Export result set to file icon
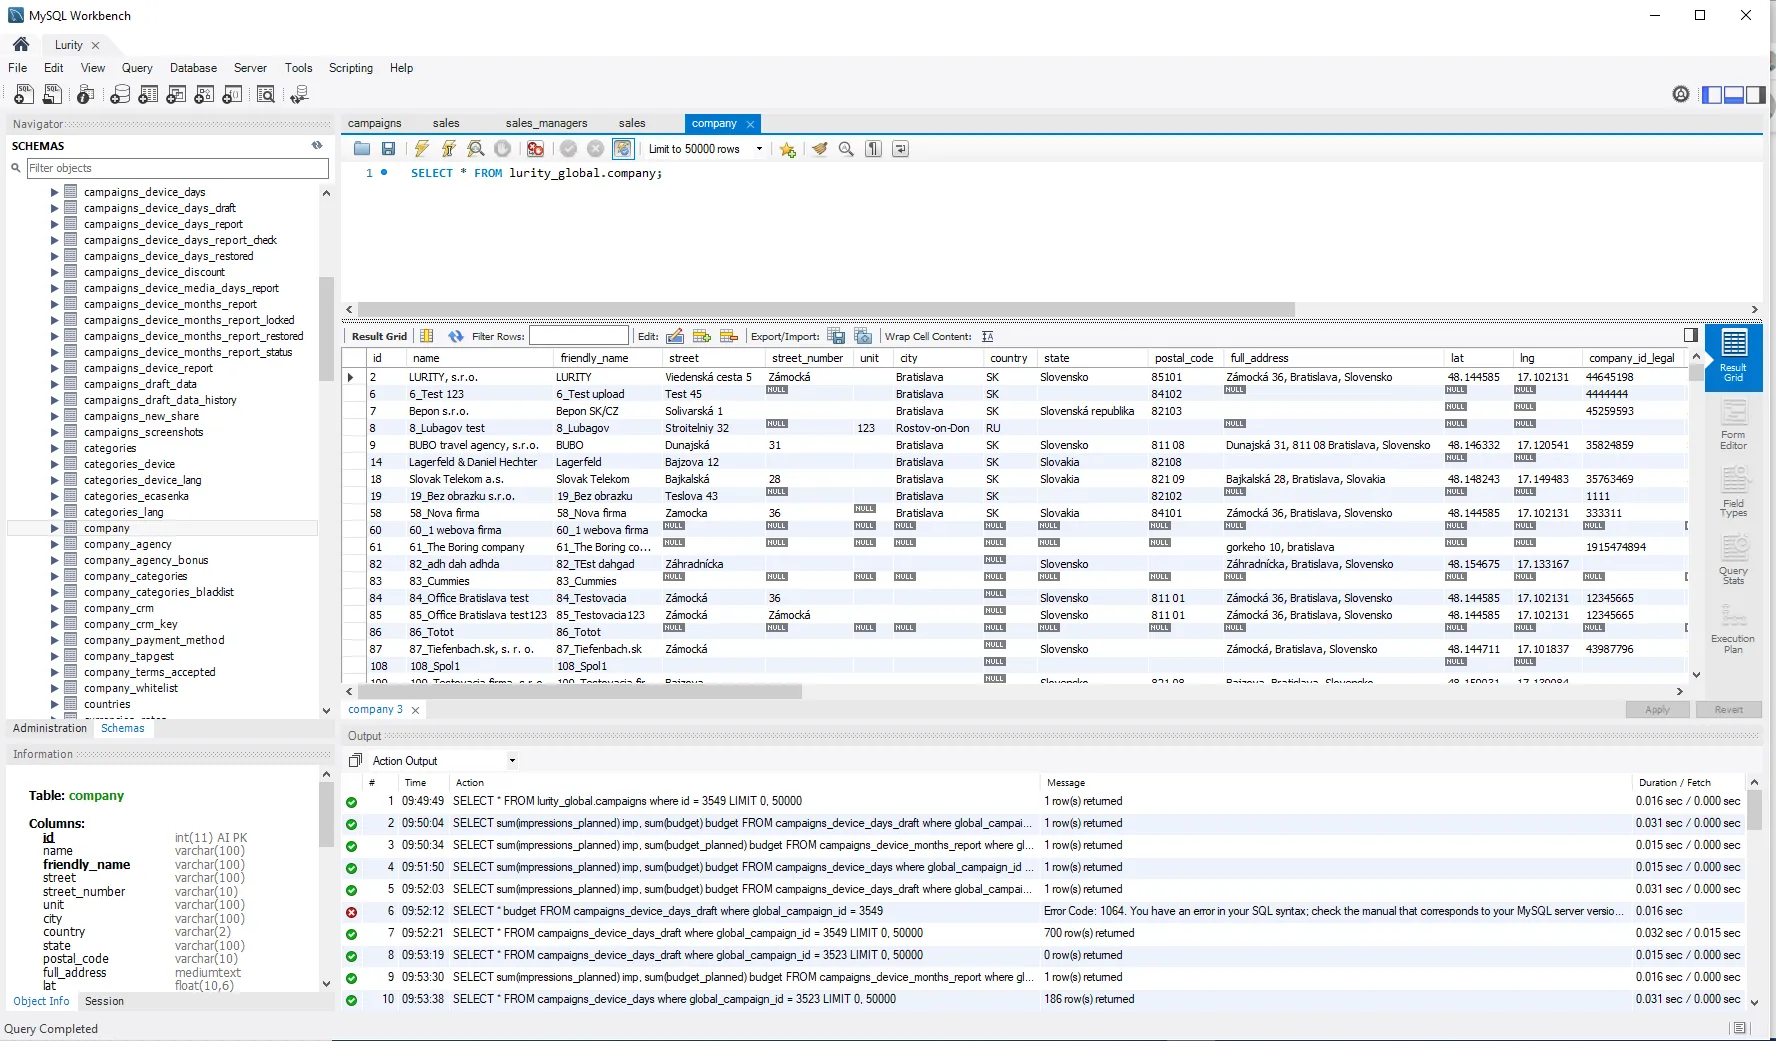 837,336
